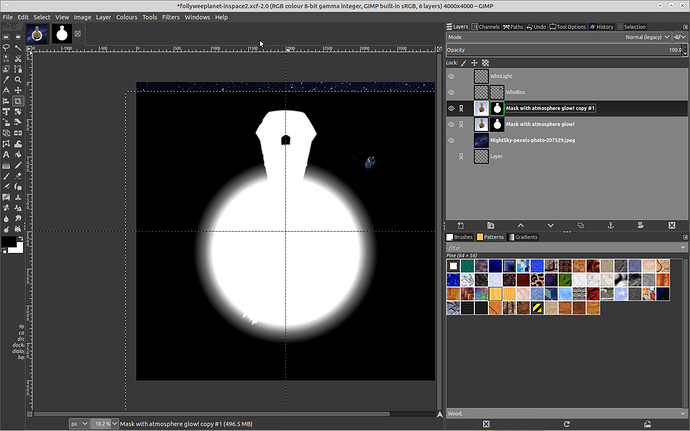Open the Filters menu
Viewport: 690px width, 431px height.
[x=171, y=17]
